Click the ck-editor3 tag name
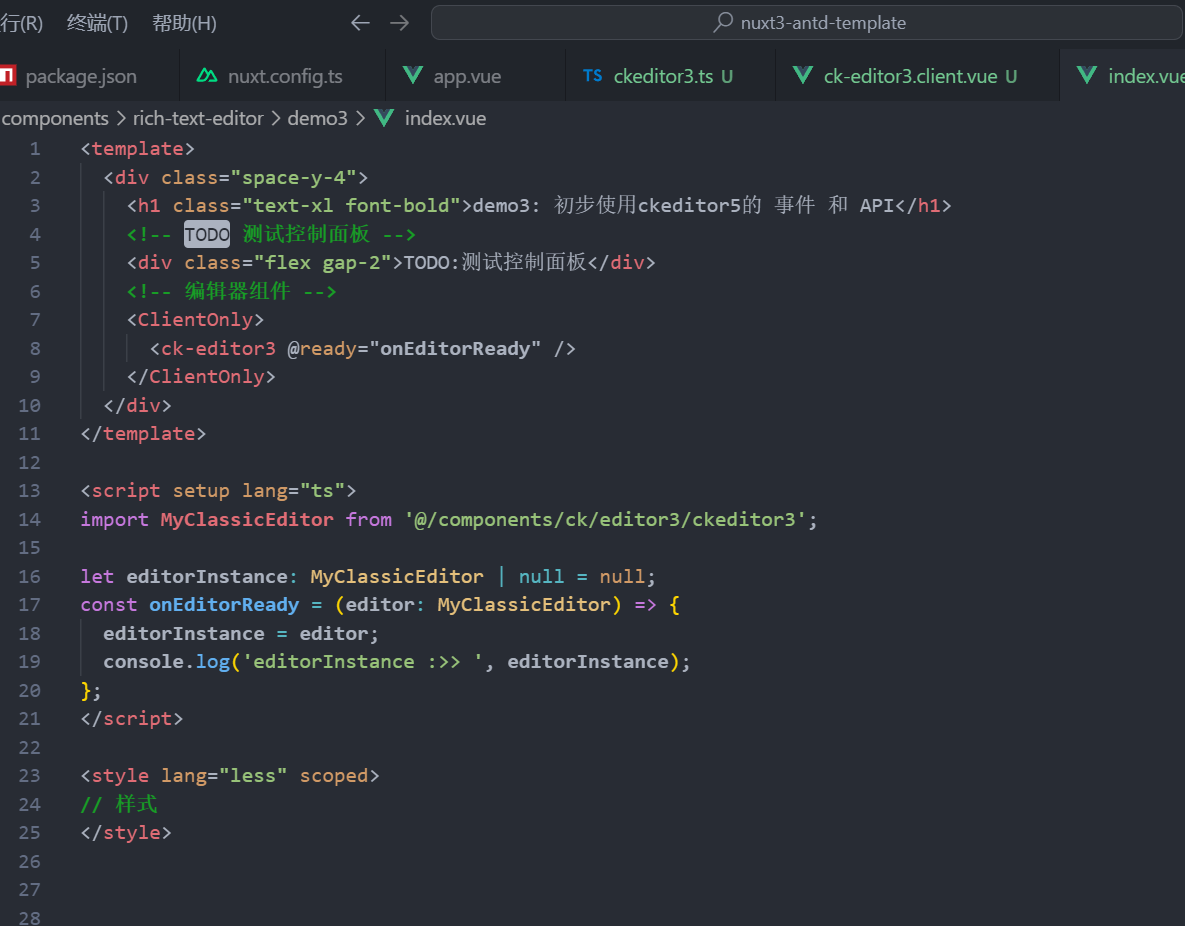The width and height of the screenshot is (1185, 926). [218, 348]
